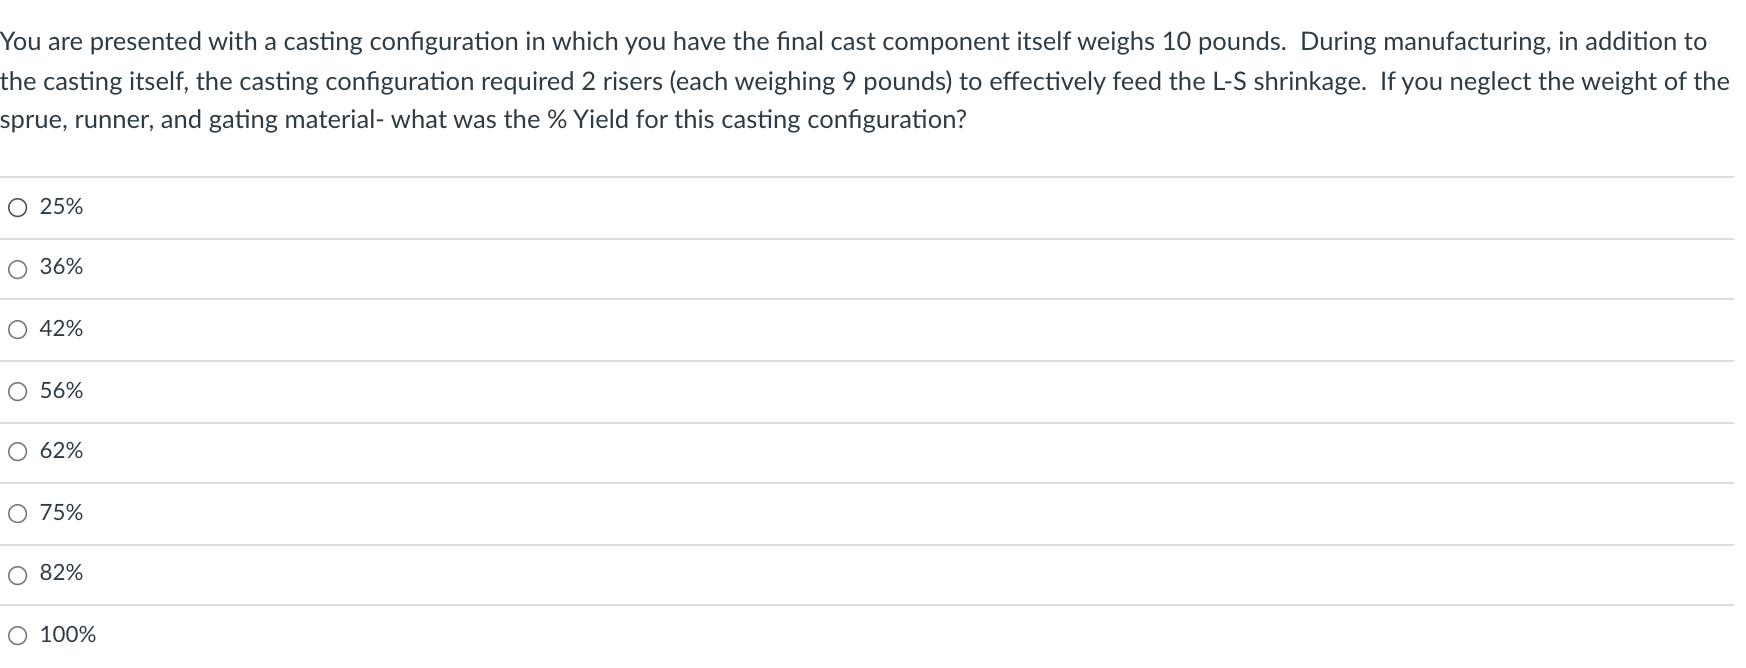Screen dimensions: 1746x668
Task: Click the "100%" answer label text
Action: click(68, 635)
